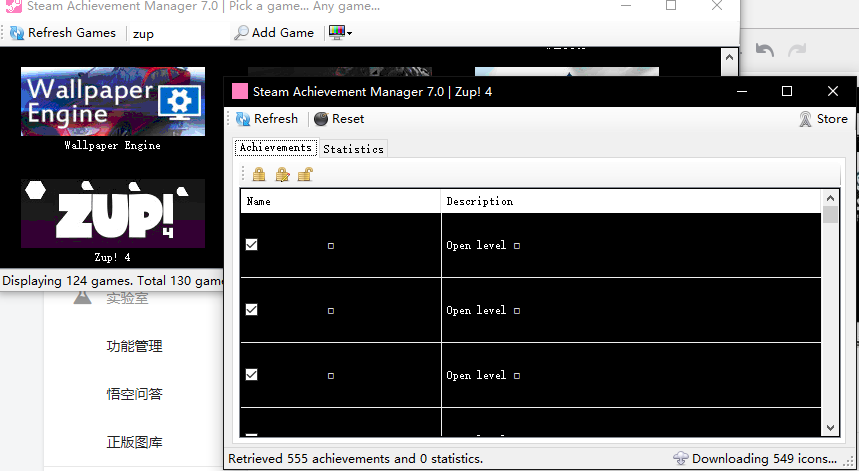Open the game type filter dropdown
This screenshot has height=471, width=859.
pos(340,33)
